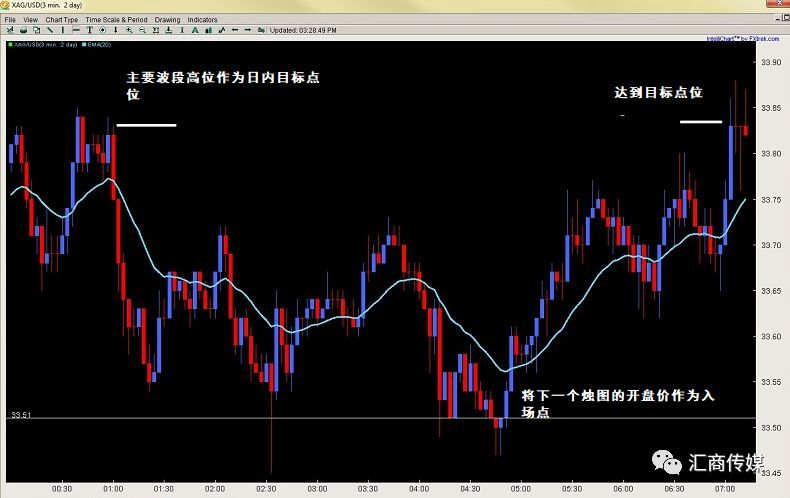Click the 33.75 price axis label
Image resolution: width=790 pixels, height=498 pixels.
[x=771, y=200]
